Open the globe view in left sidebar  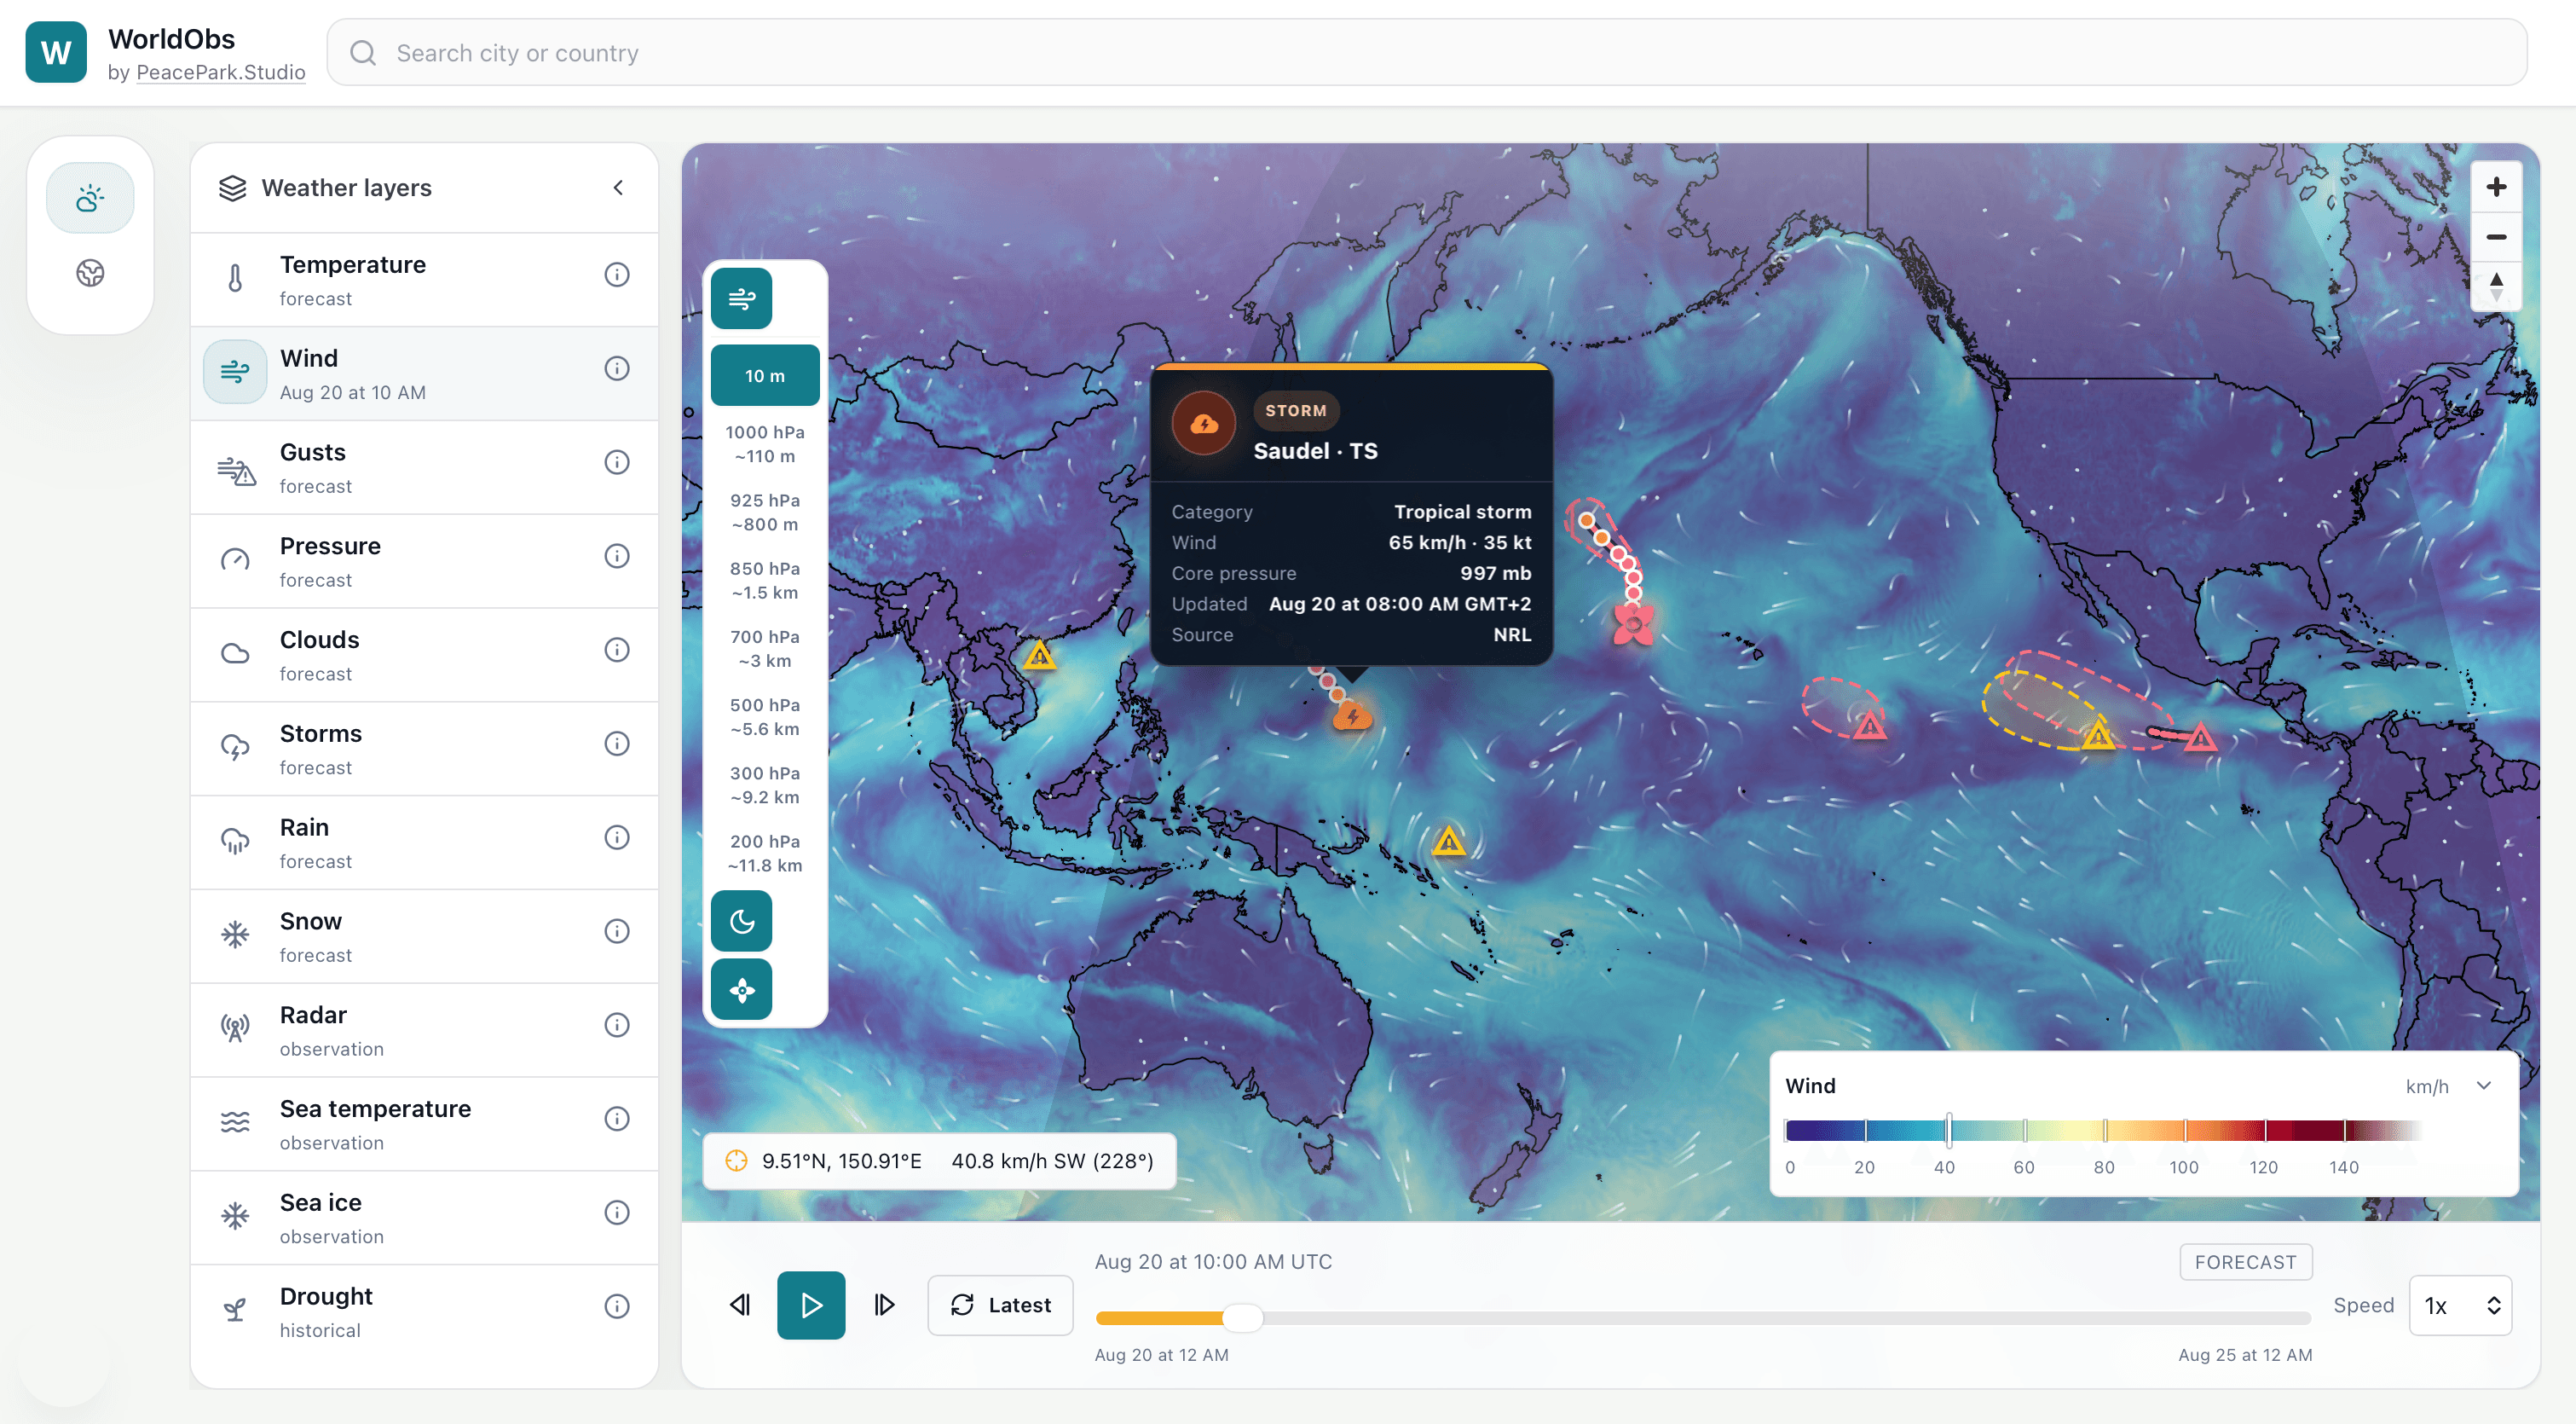[90, 273]
